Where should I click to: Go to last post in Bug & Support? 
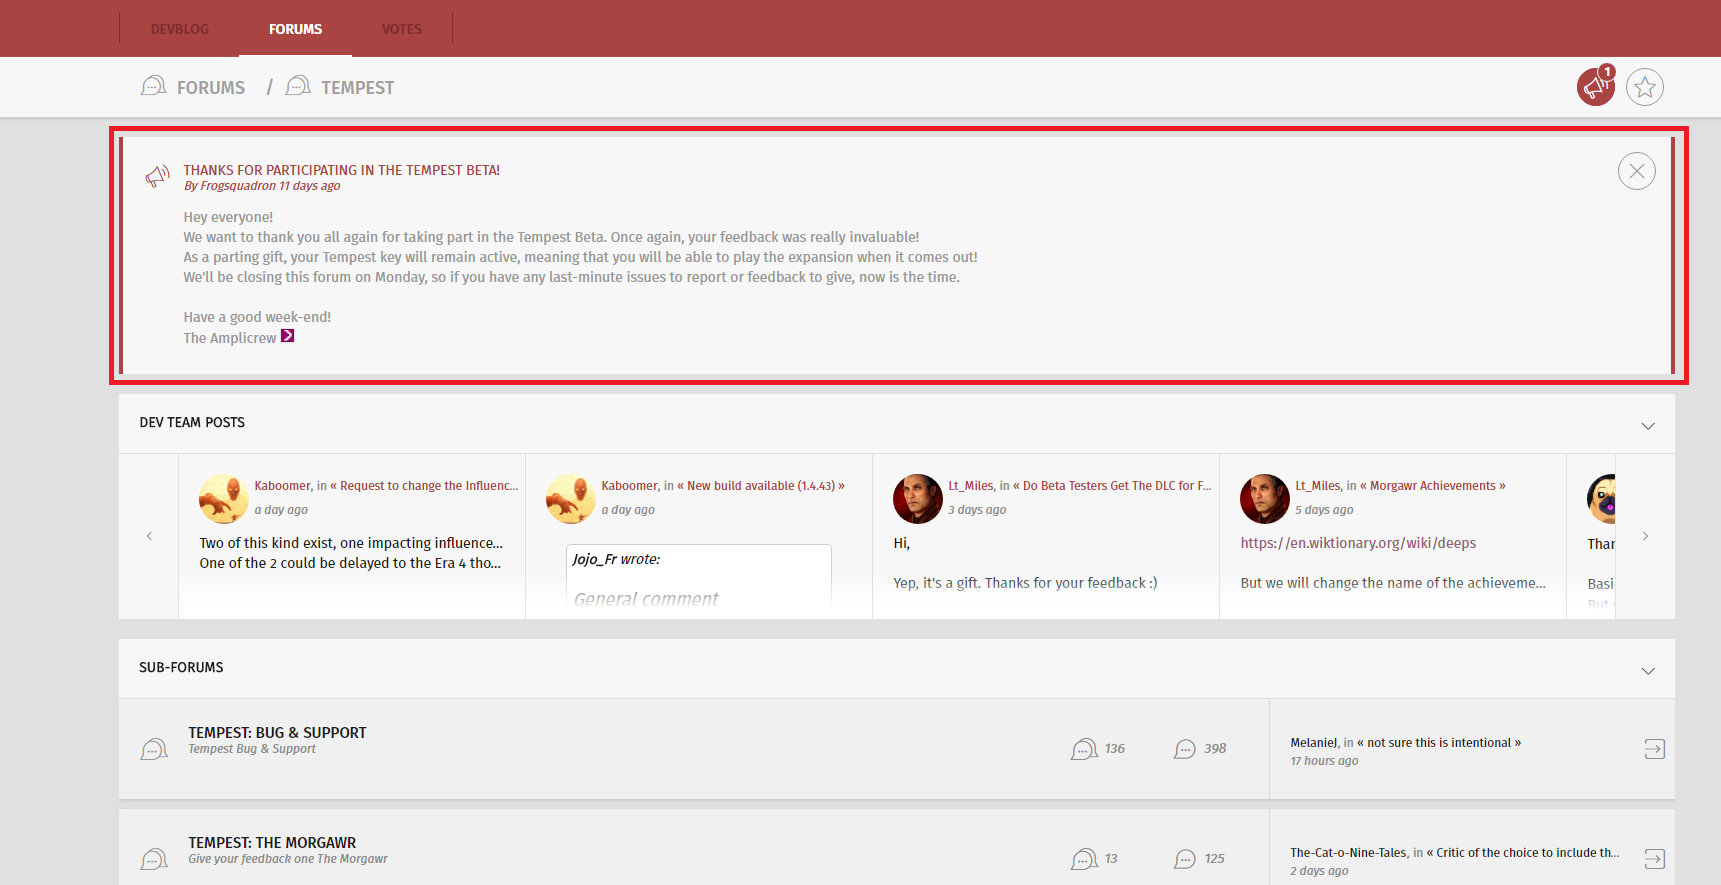1655,749
